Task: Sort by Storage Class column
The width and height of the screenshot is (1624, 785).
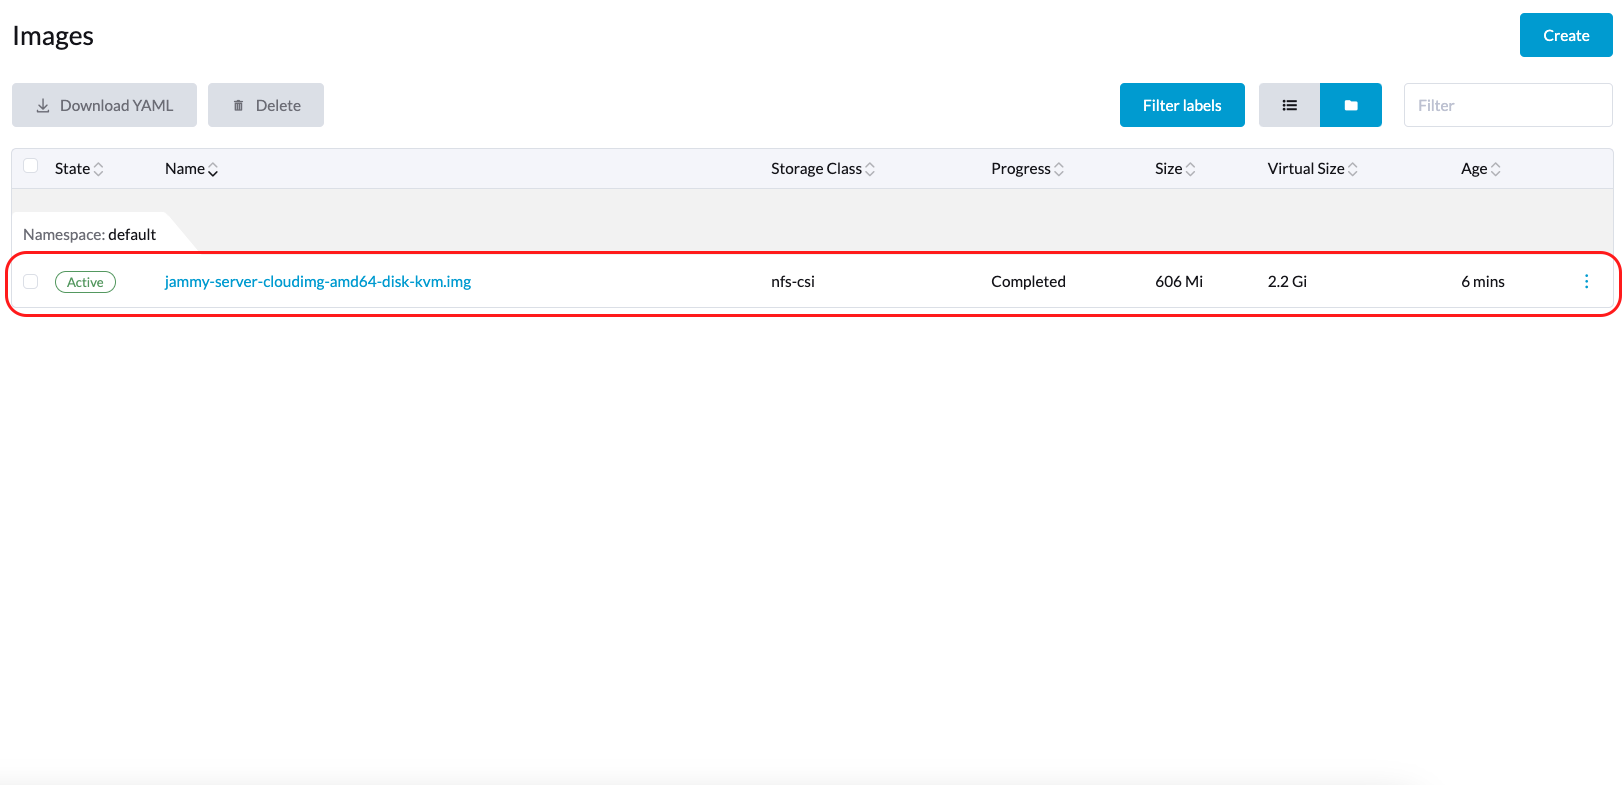Action: tap(822, 169)
